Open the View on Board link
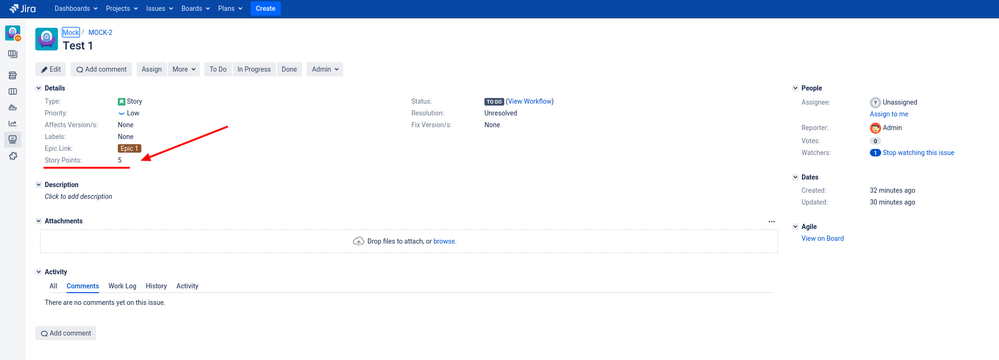Viewport: 999px width, 360px height. [x=823, y=238]
